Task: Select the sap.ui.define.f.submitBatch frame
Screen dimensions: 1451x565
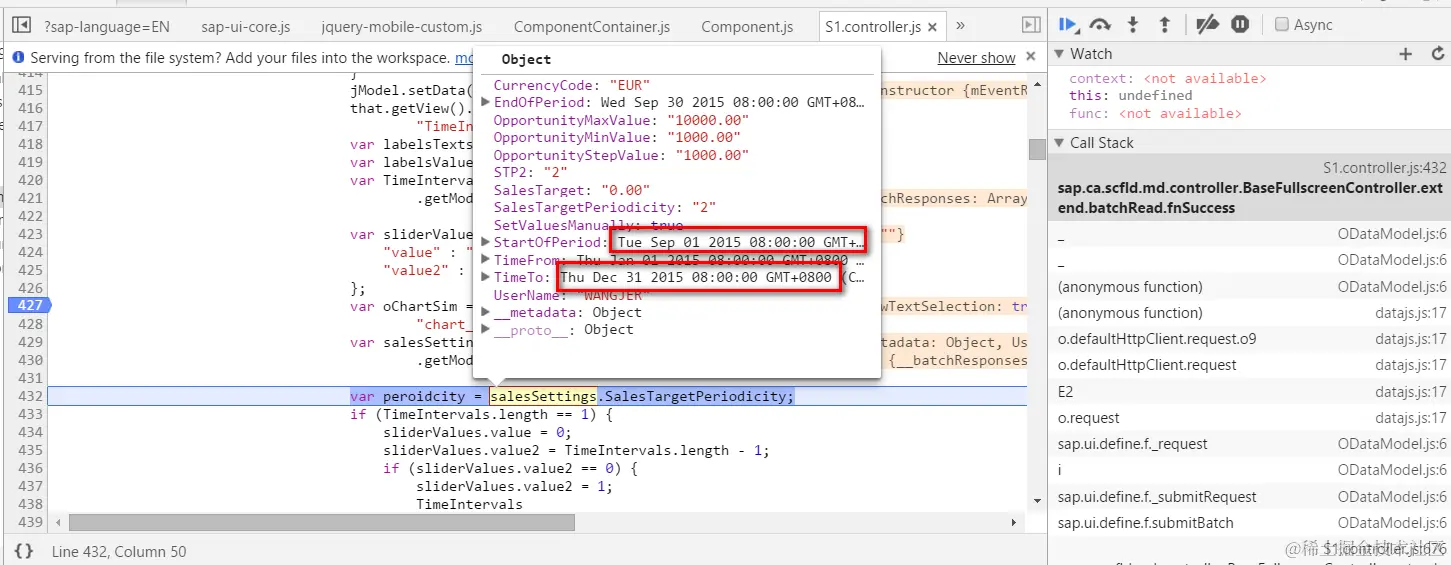Action: pyautogui.click(x=1250, y=523)
